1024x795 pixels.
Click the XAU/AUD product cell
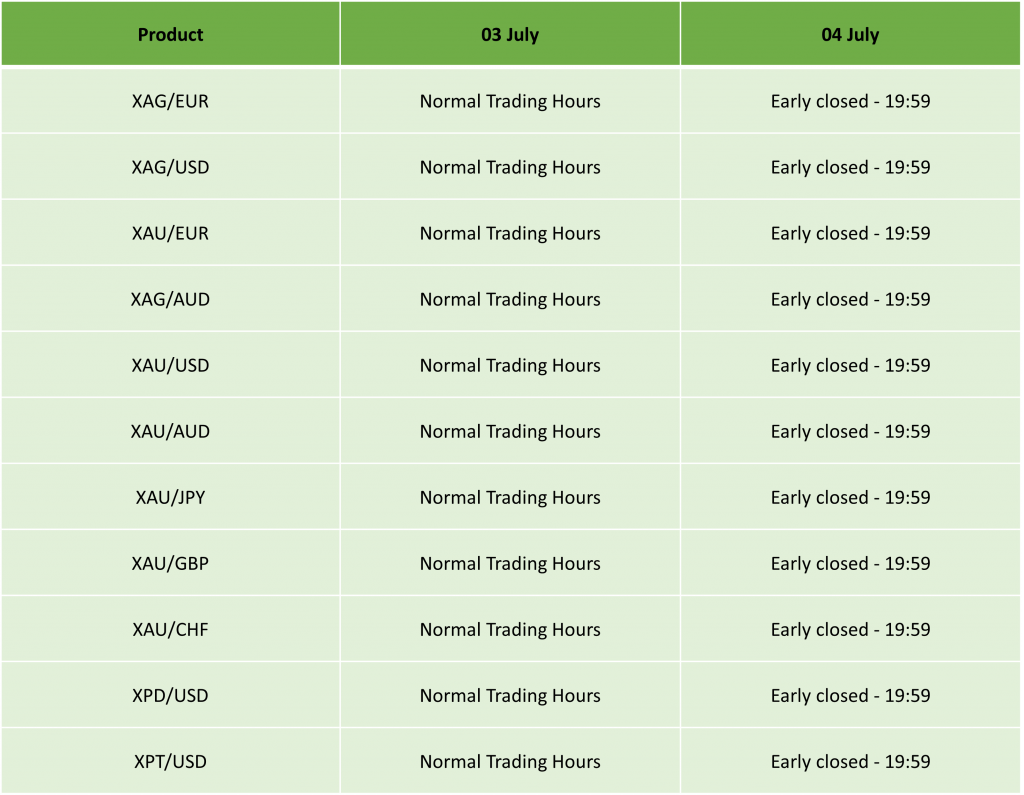pos(170,431)
